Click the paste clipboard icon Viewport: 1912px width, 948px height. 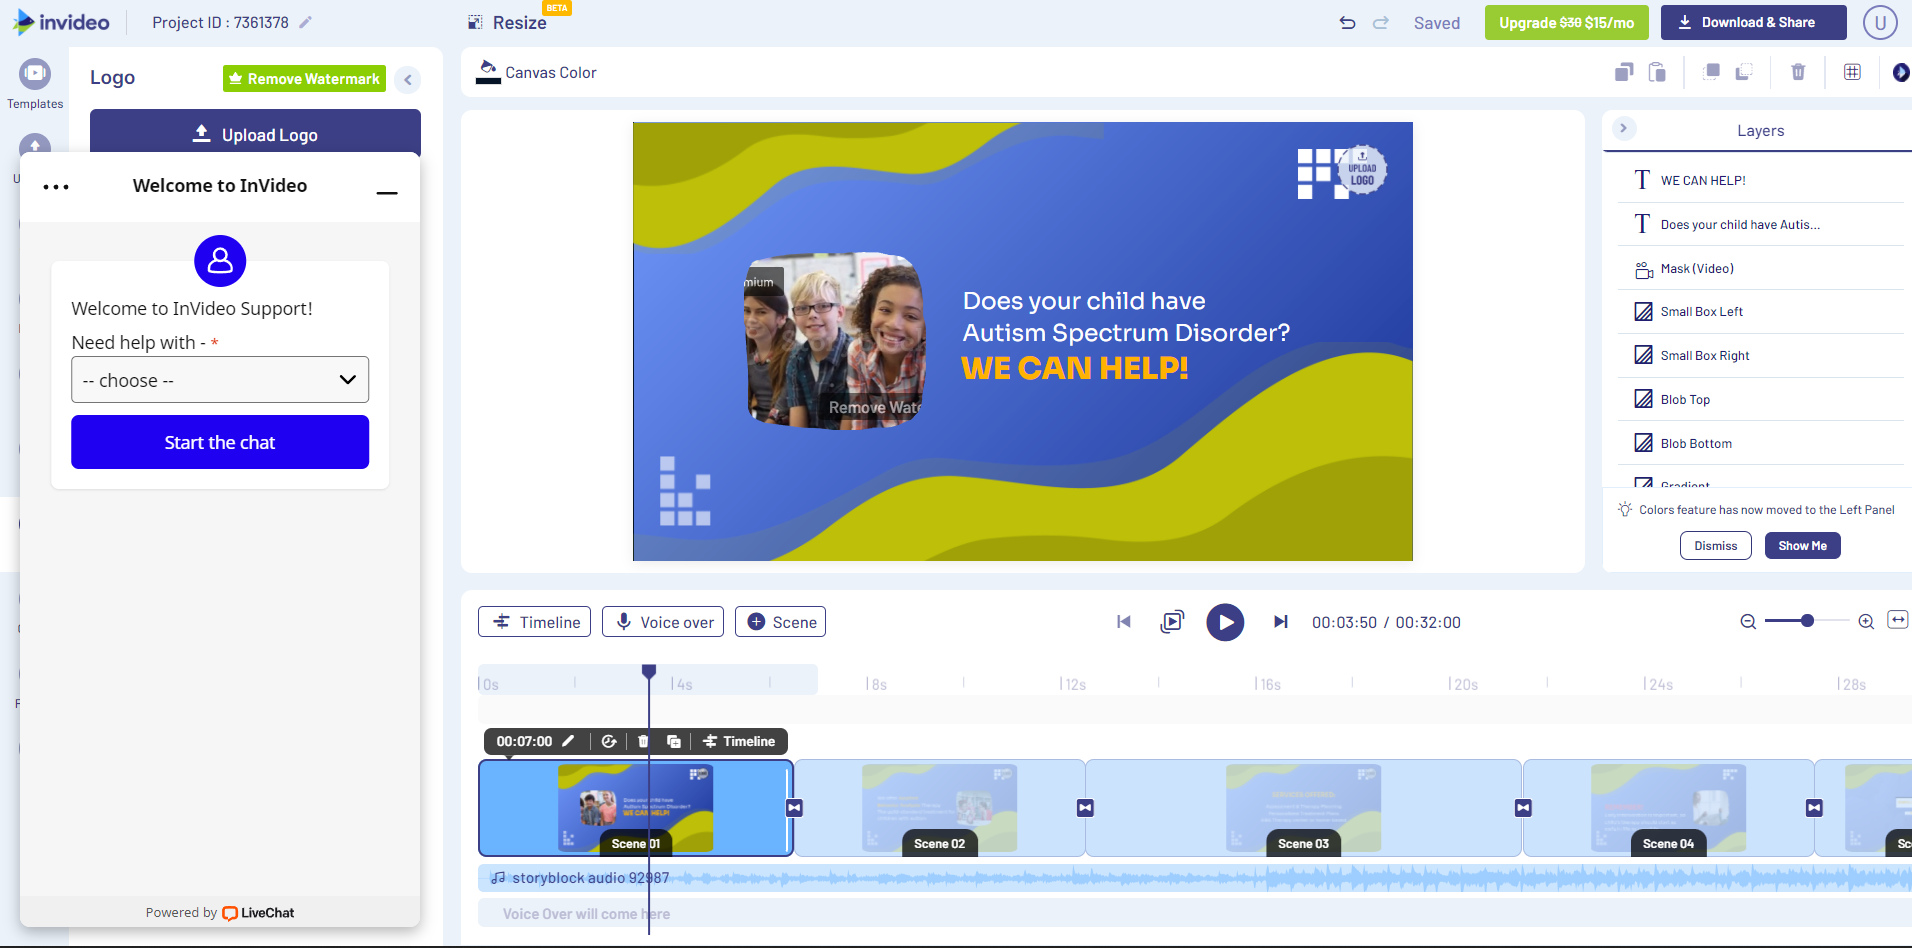[x=1657, y=72]
